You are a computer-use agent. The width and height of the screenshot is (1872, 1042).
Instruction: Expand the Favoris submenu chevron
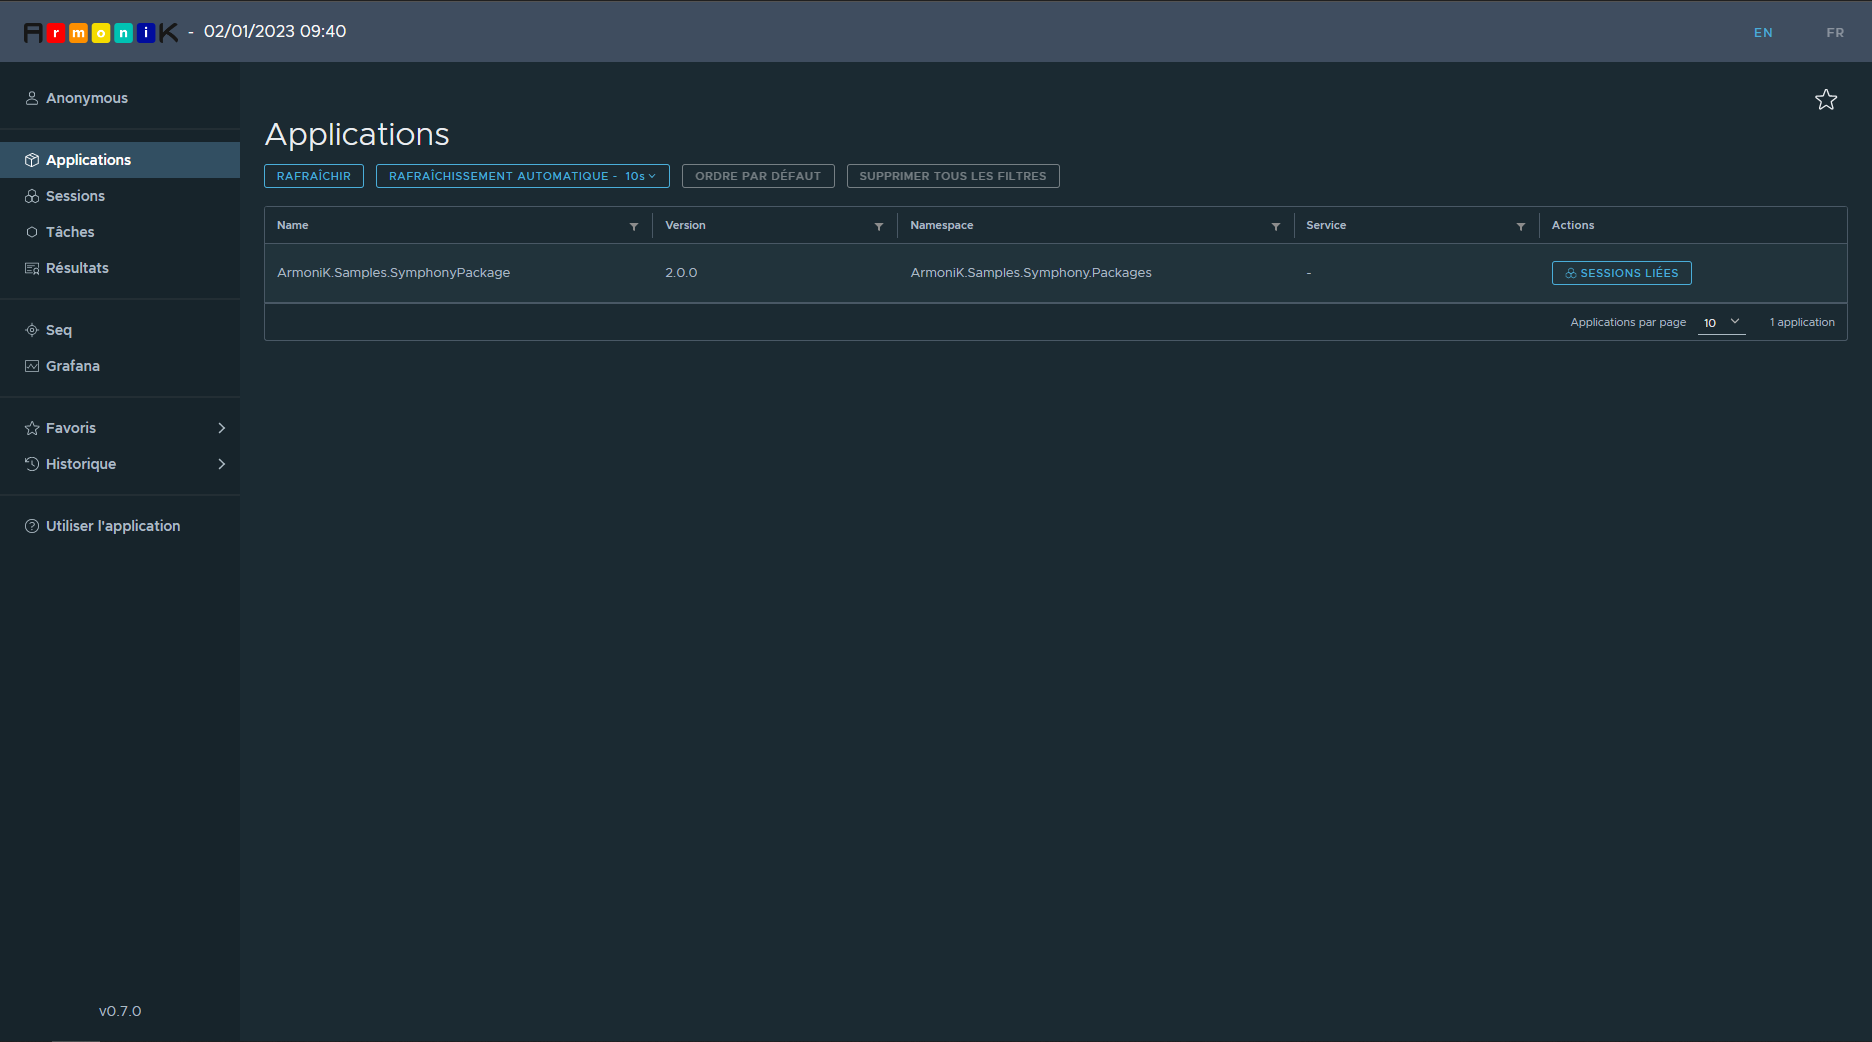click(x=222, y=428)
